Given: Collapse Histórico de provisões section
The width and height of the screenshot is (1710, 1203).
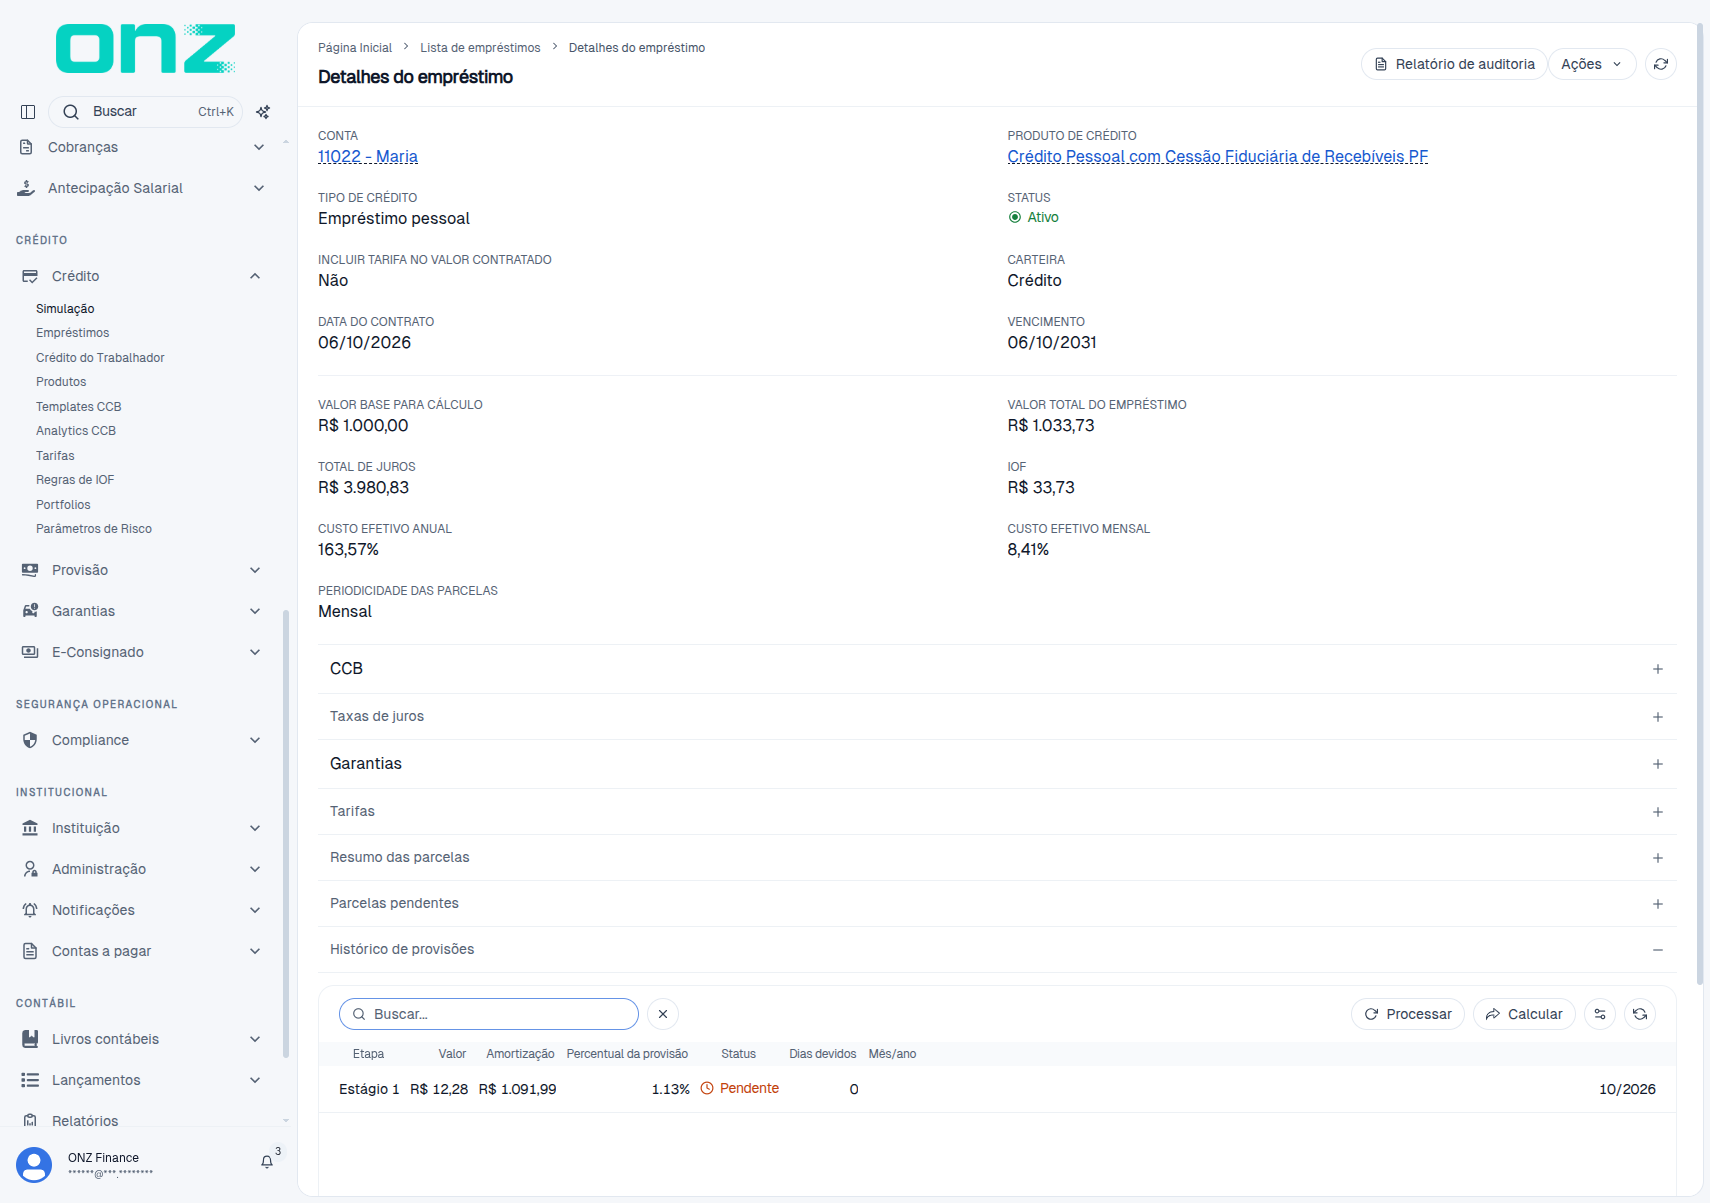Looking at the screenshot, I should tap(997, 950).
